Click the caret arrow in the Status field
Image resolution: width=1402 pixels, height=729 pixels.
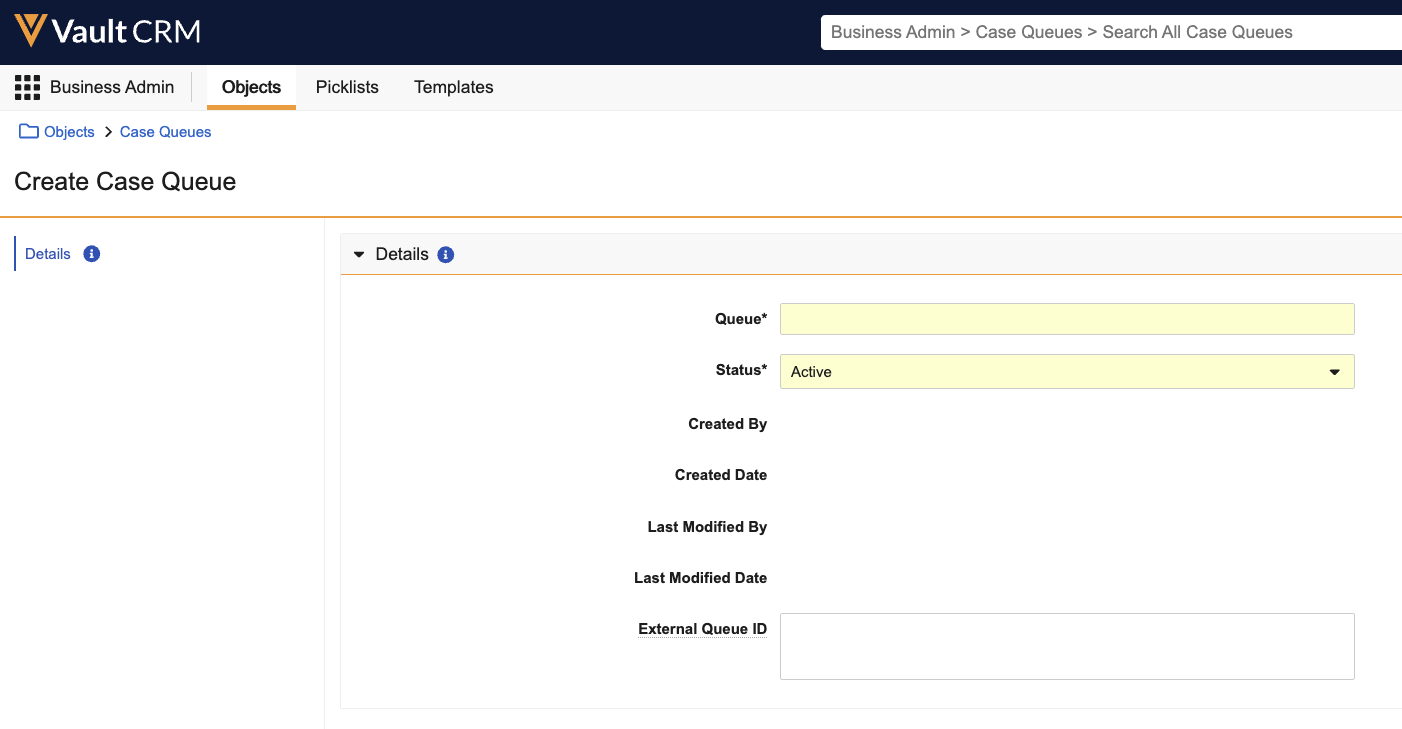1334,372
